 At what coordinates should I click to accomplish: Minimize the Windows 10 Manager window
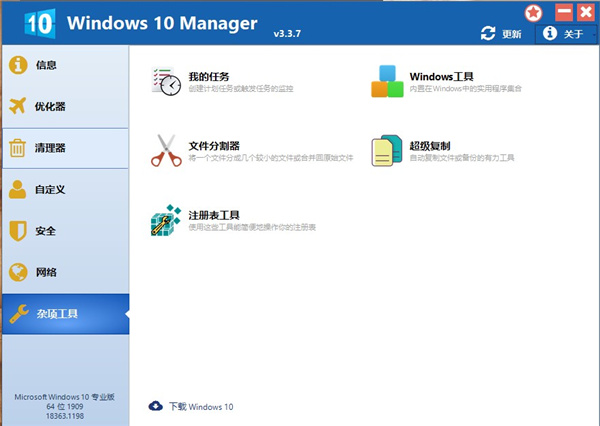564,12
